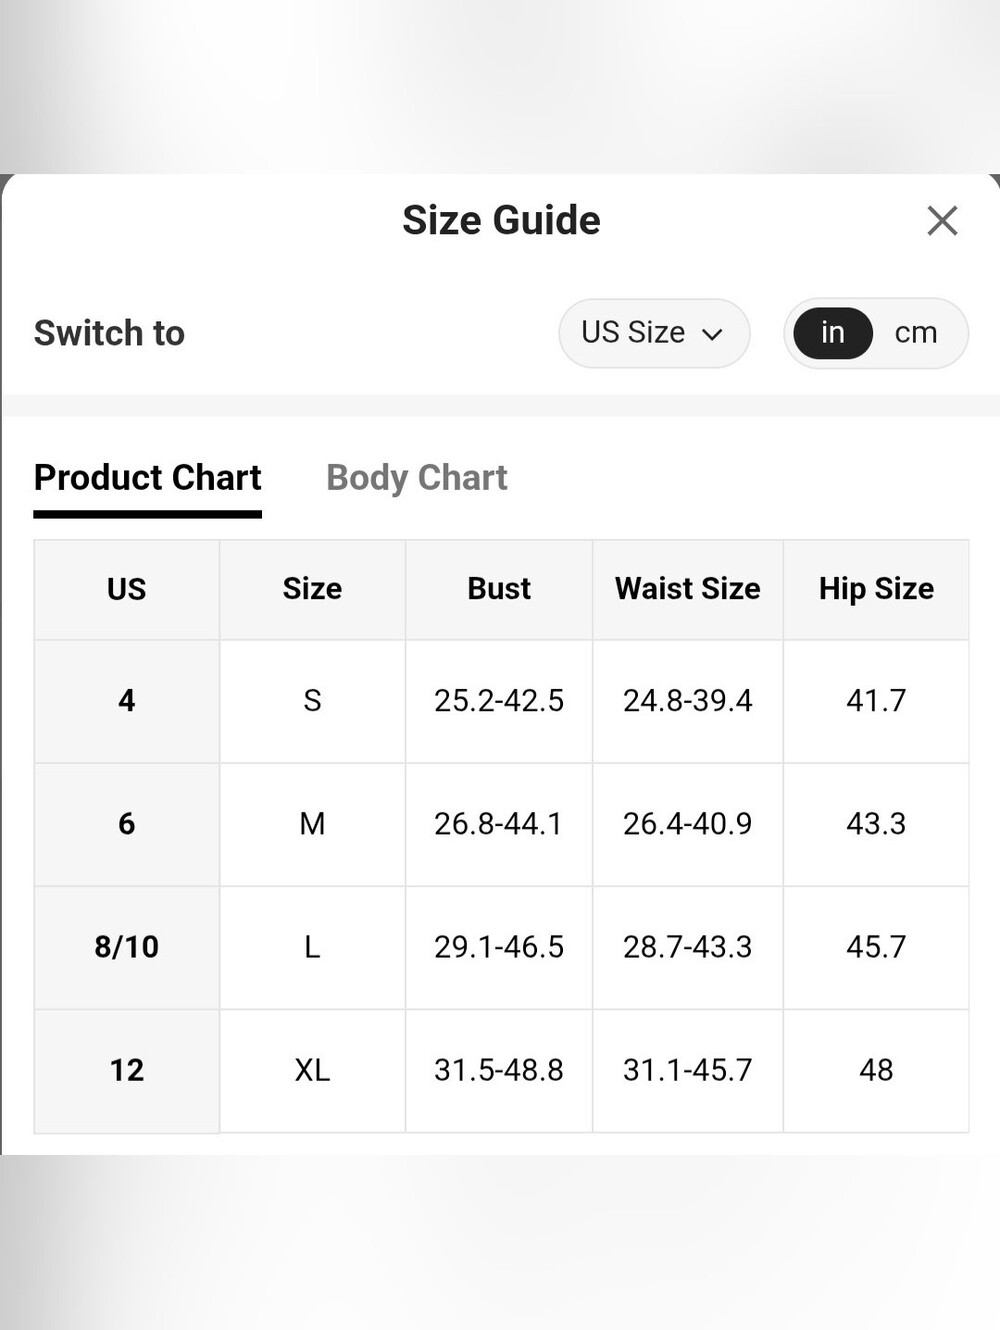Click the Waist Size column header
The height and width of the screenshot is (1330, 1000).
(x=688, y=589)
